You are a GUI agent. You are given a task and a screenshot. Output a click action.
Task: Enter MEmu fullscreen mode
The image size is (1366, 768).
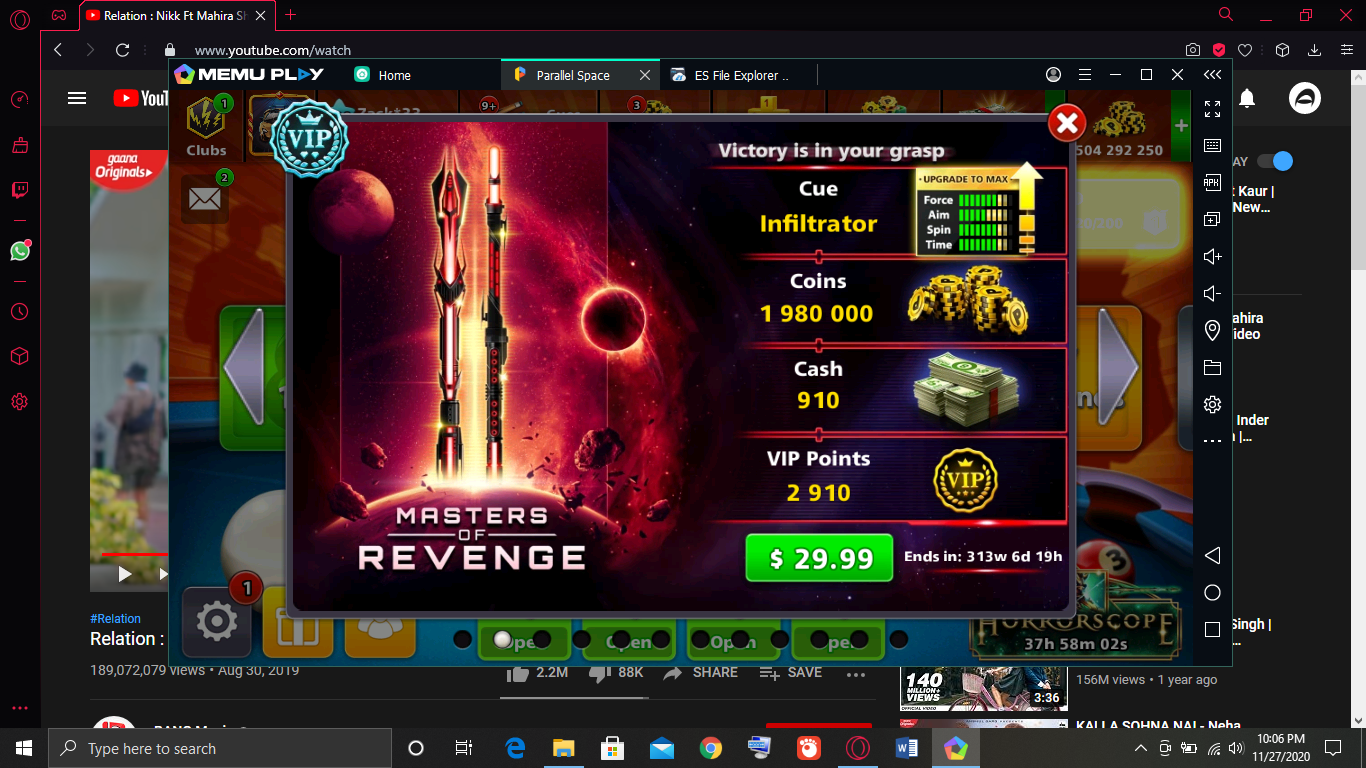[1212, 109]
